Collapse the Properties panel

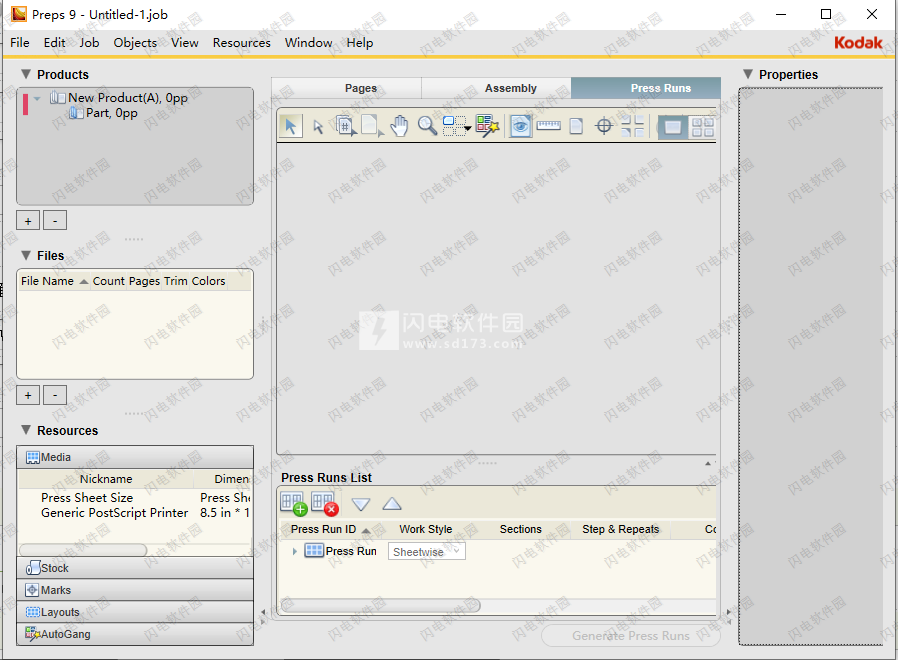pyautogui.click(x=747, y=74)
